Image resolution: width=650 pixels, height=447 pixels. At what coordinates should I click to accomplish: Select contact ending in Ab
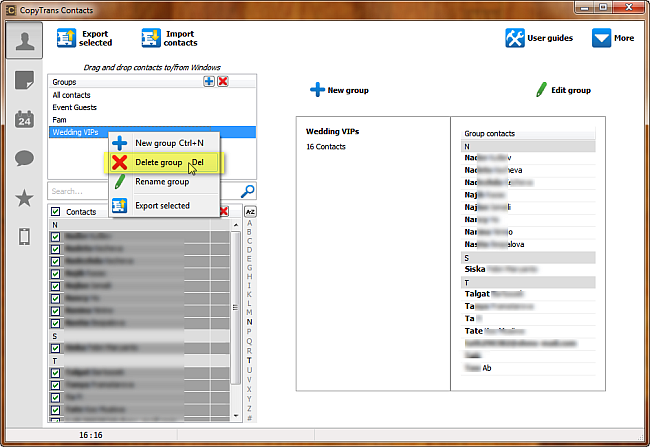(x=528, y=368)
